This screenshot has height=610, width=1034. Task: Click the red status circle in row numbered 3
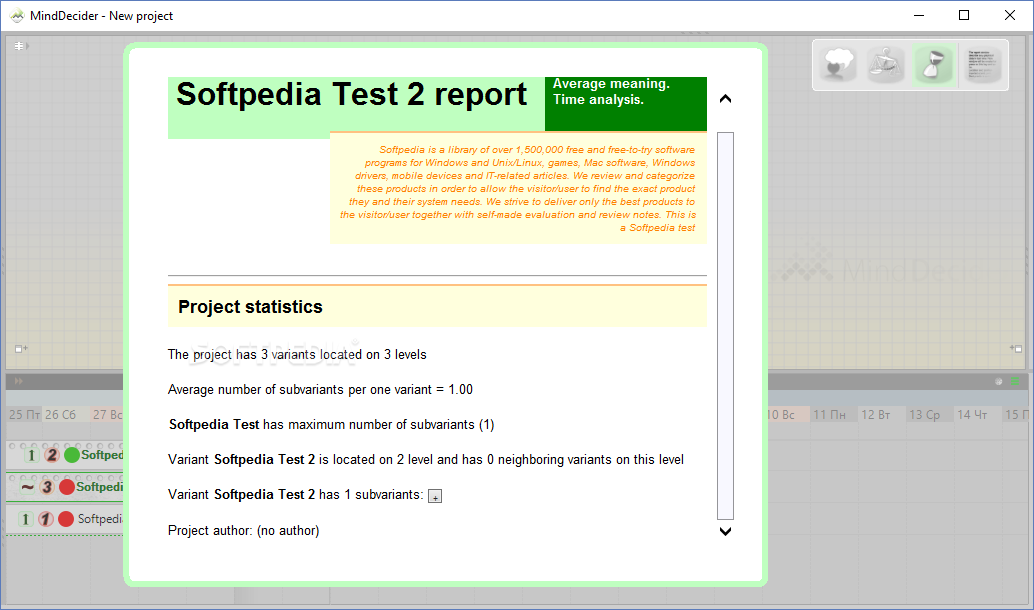[67, 487]
